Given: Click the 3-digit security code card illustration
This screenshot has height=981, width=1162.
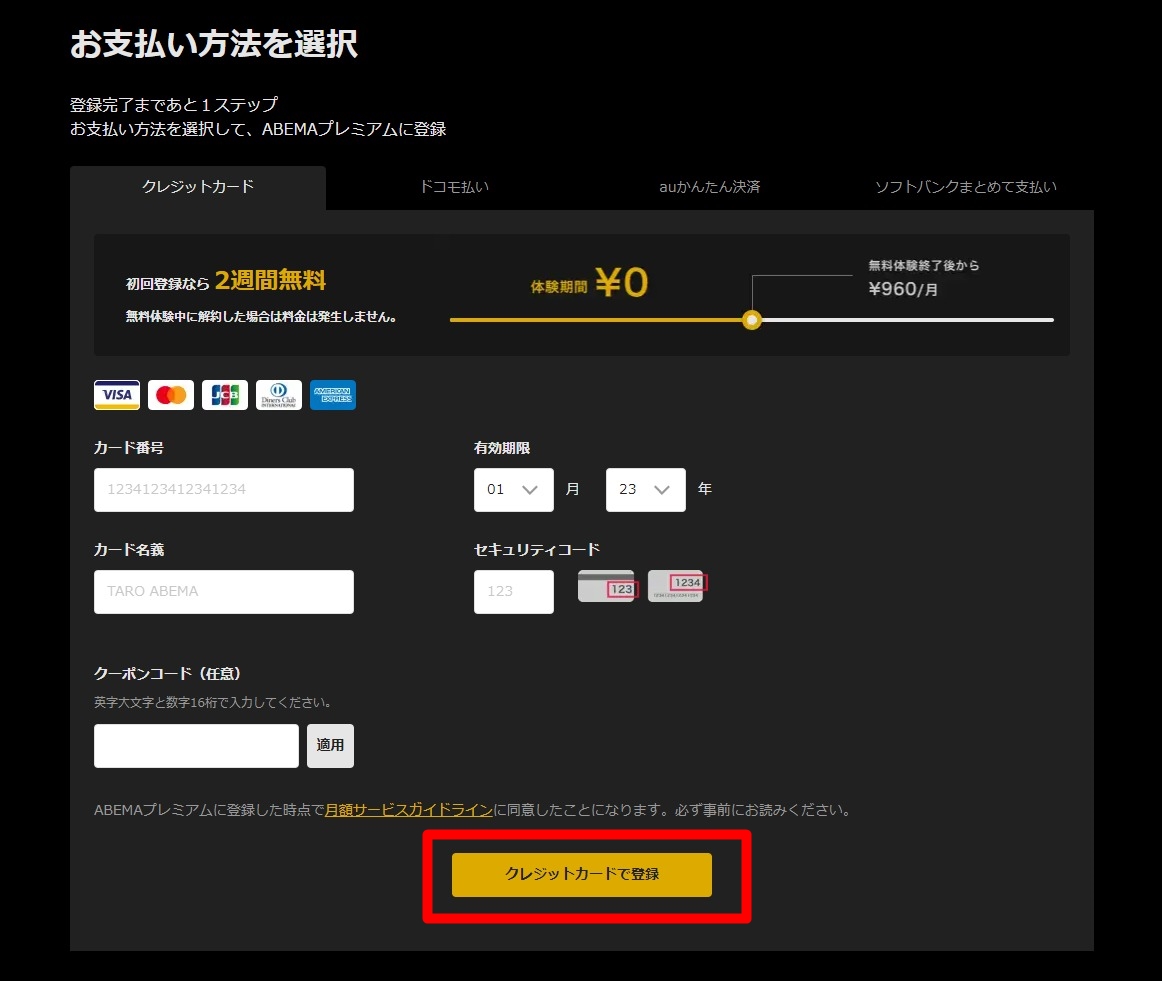Looking at the screenshot, I should tap(608, 586).
